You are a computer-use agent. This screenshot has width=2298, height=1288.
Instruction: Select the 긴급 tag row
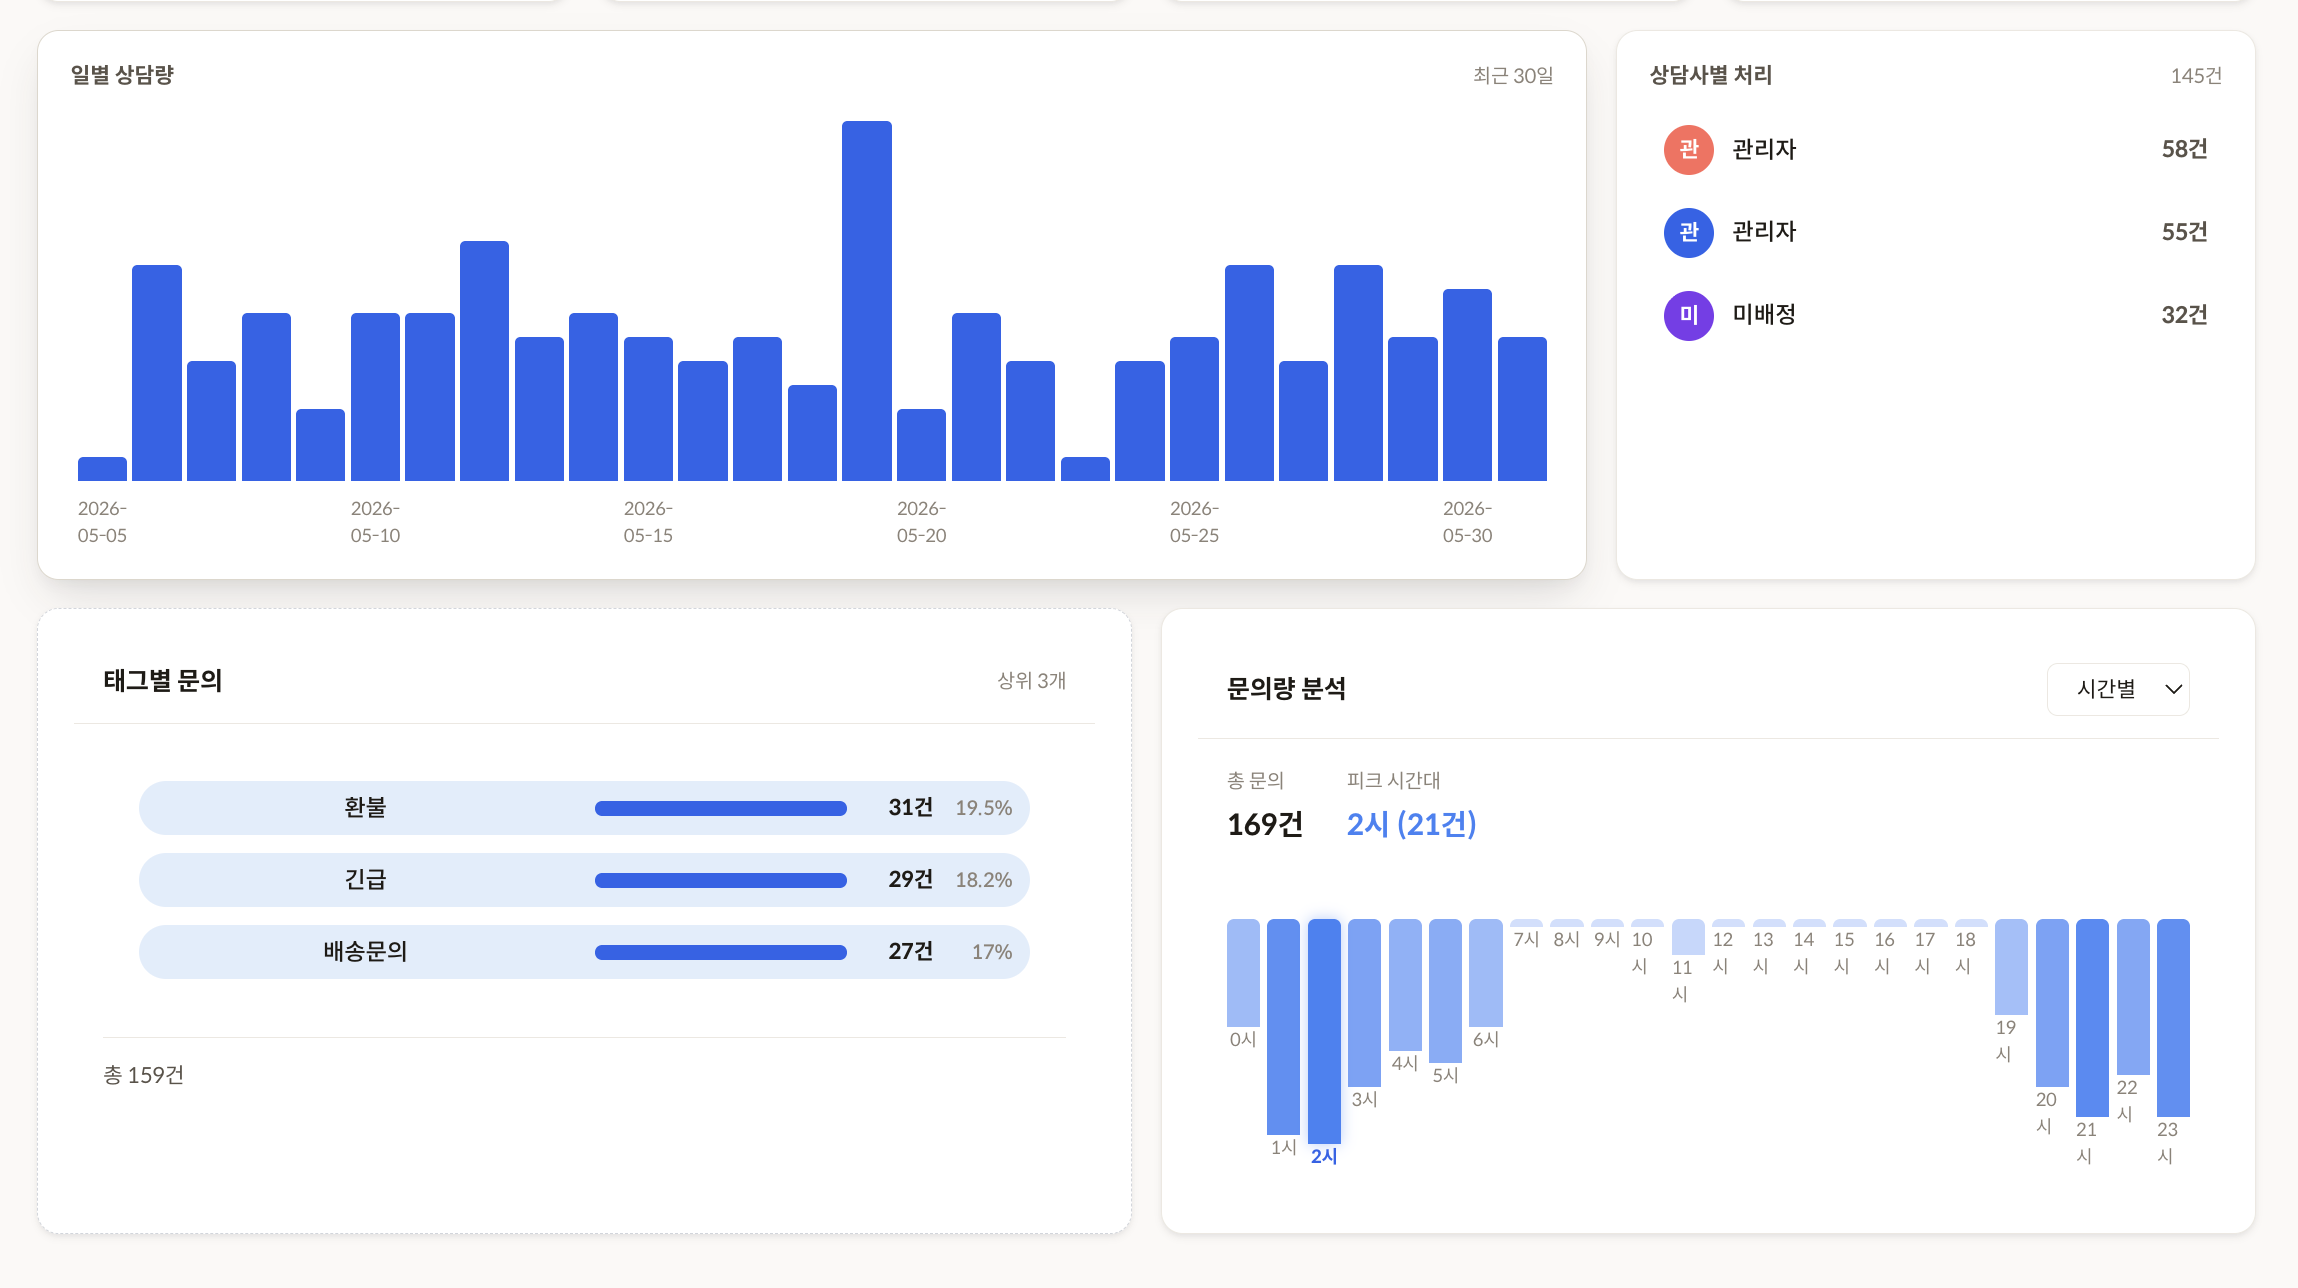click(584, 880)
